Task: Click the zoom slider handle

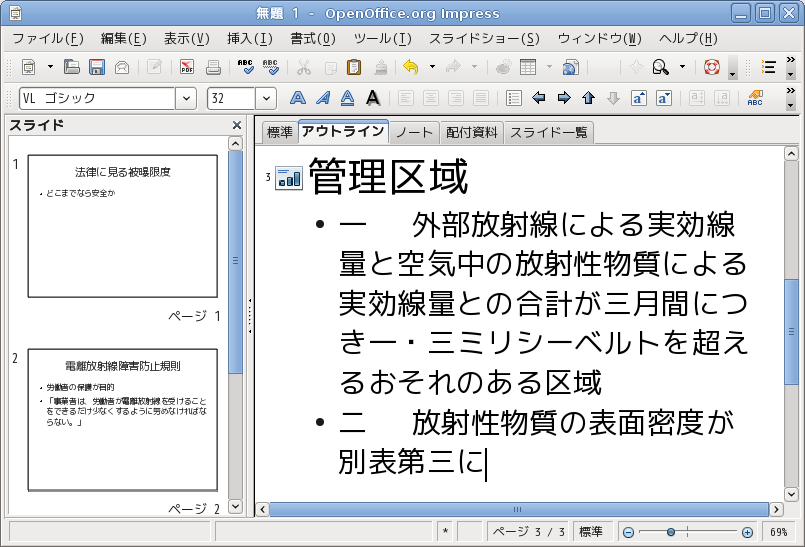Action: click(x=671, y=532)
